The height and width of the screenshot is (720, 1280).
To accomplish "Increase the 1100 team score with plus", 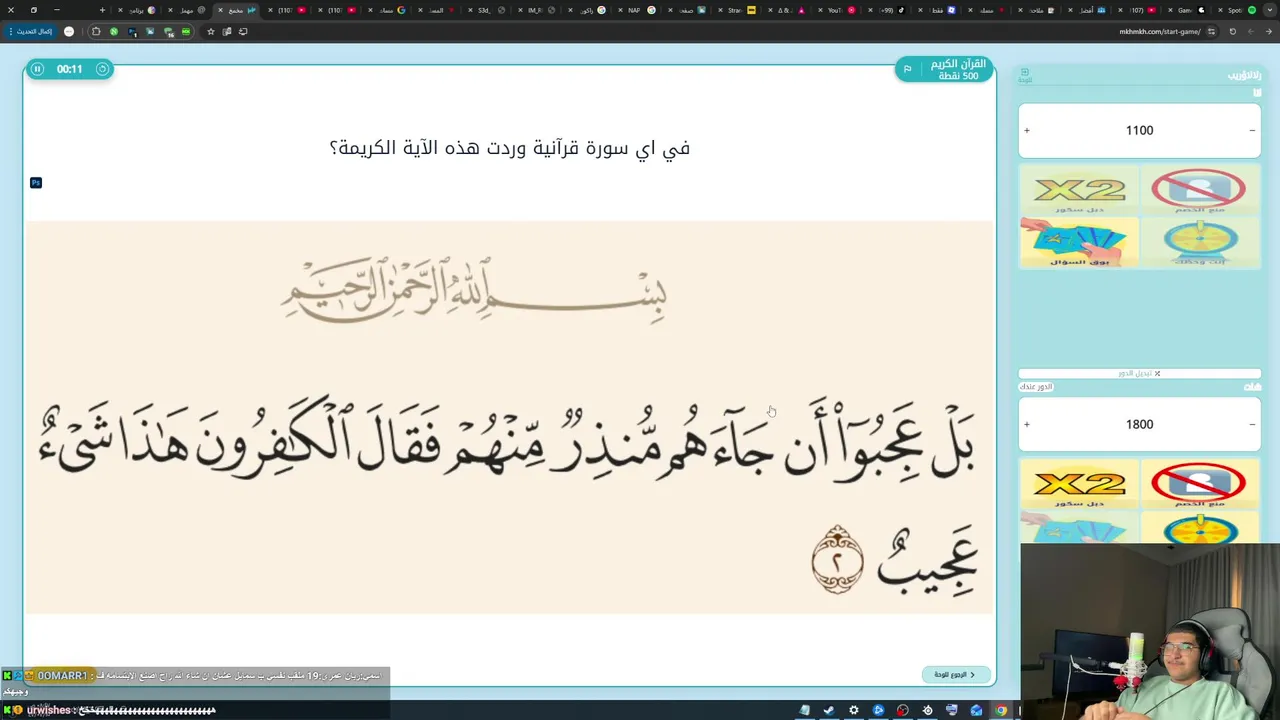I will point(1027,130).
